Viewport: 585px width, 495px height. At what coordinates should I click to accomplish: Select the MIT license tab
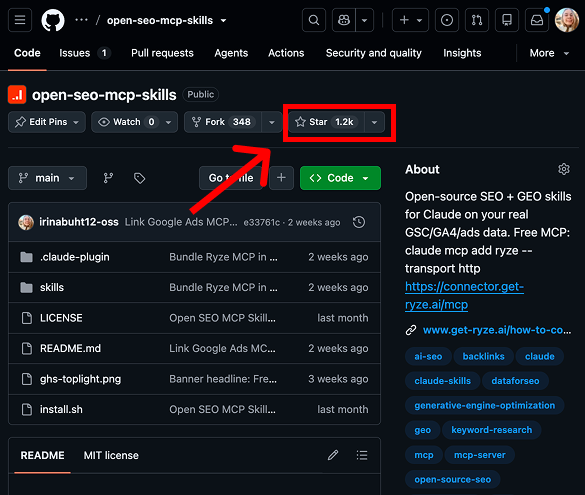(111, 455)
